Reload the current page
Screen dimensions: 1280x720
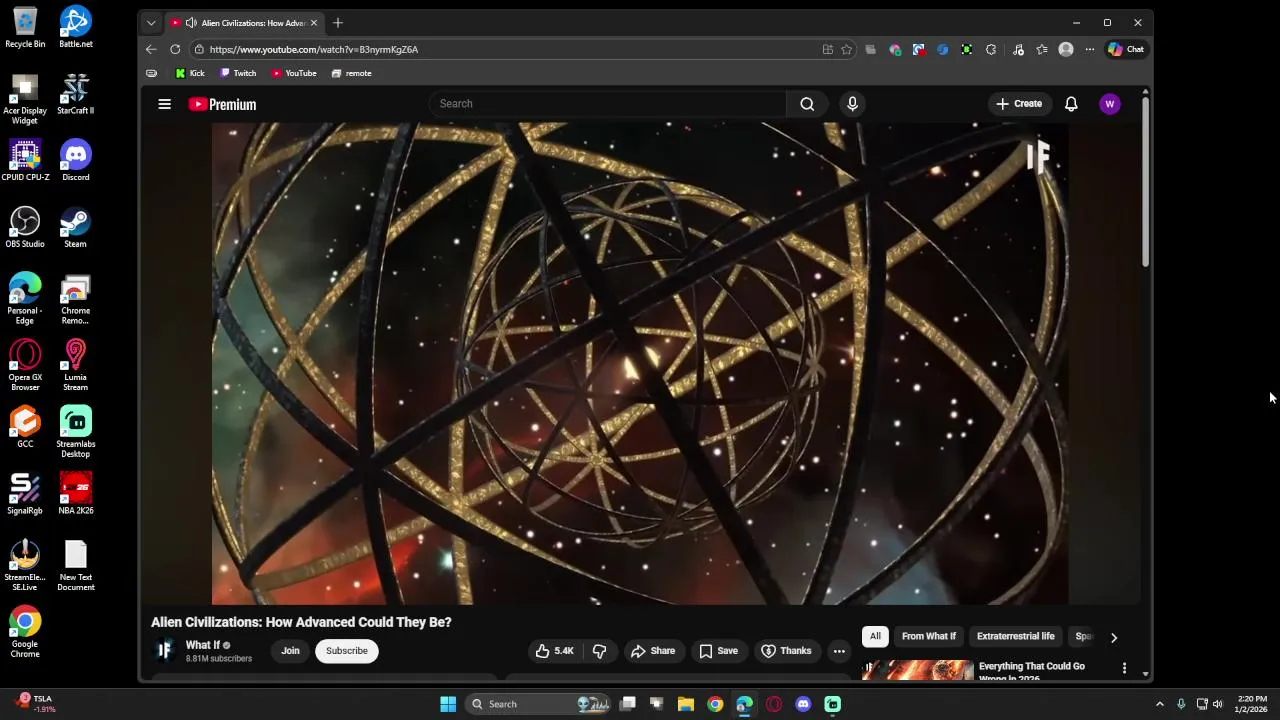coord(175,49)
